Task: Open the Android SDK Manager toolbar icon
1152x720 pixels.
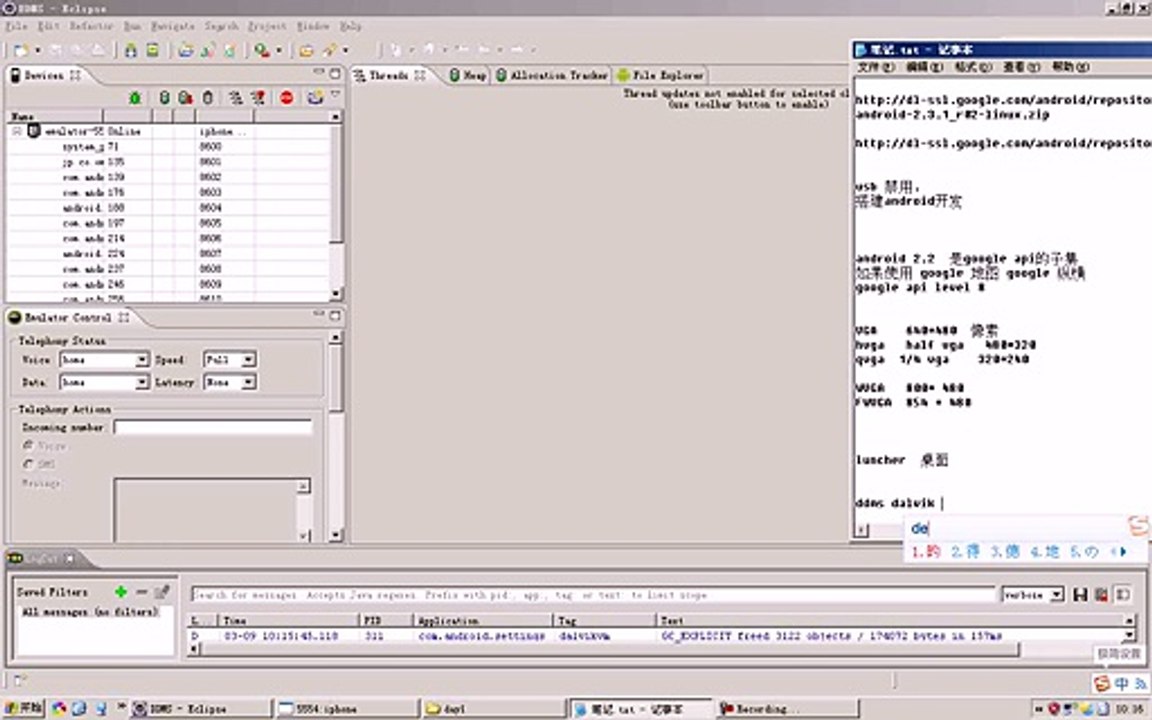Action: 130,50
